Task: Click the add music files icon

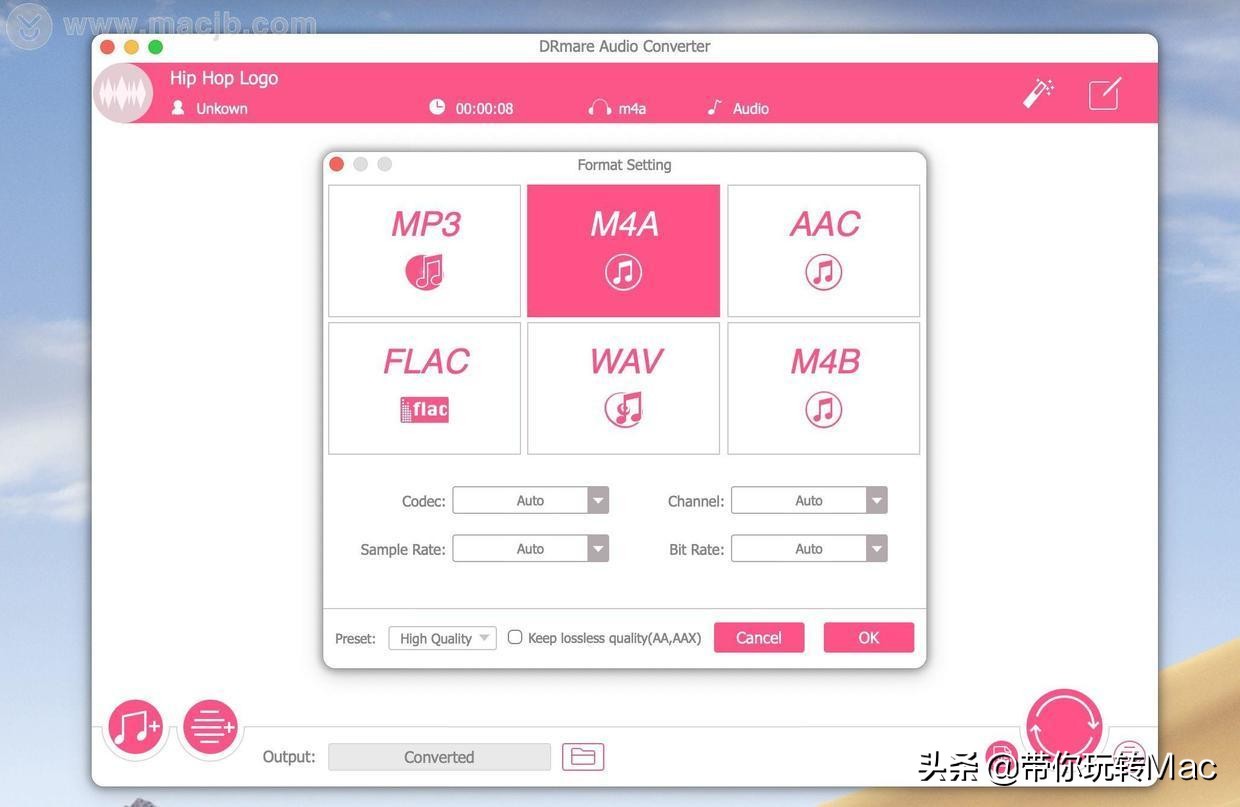Action: click(x=135, y=727)
